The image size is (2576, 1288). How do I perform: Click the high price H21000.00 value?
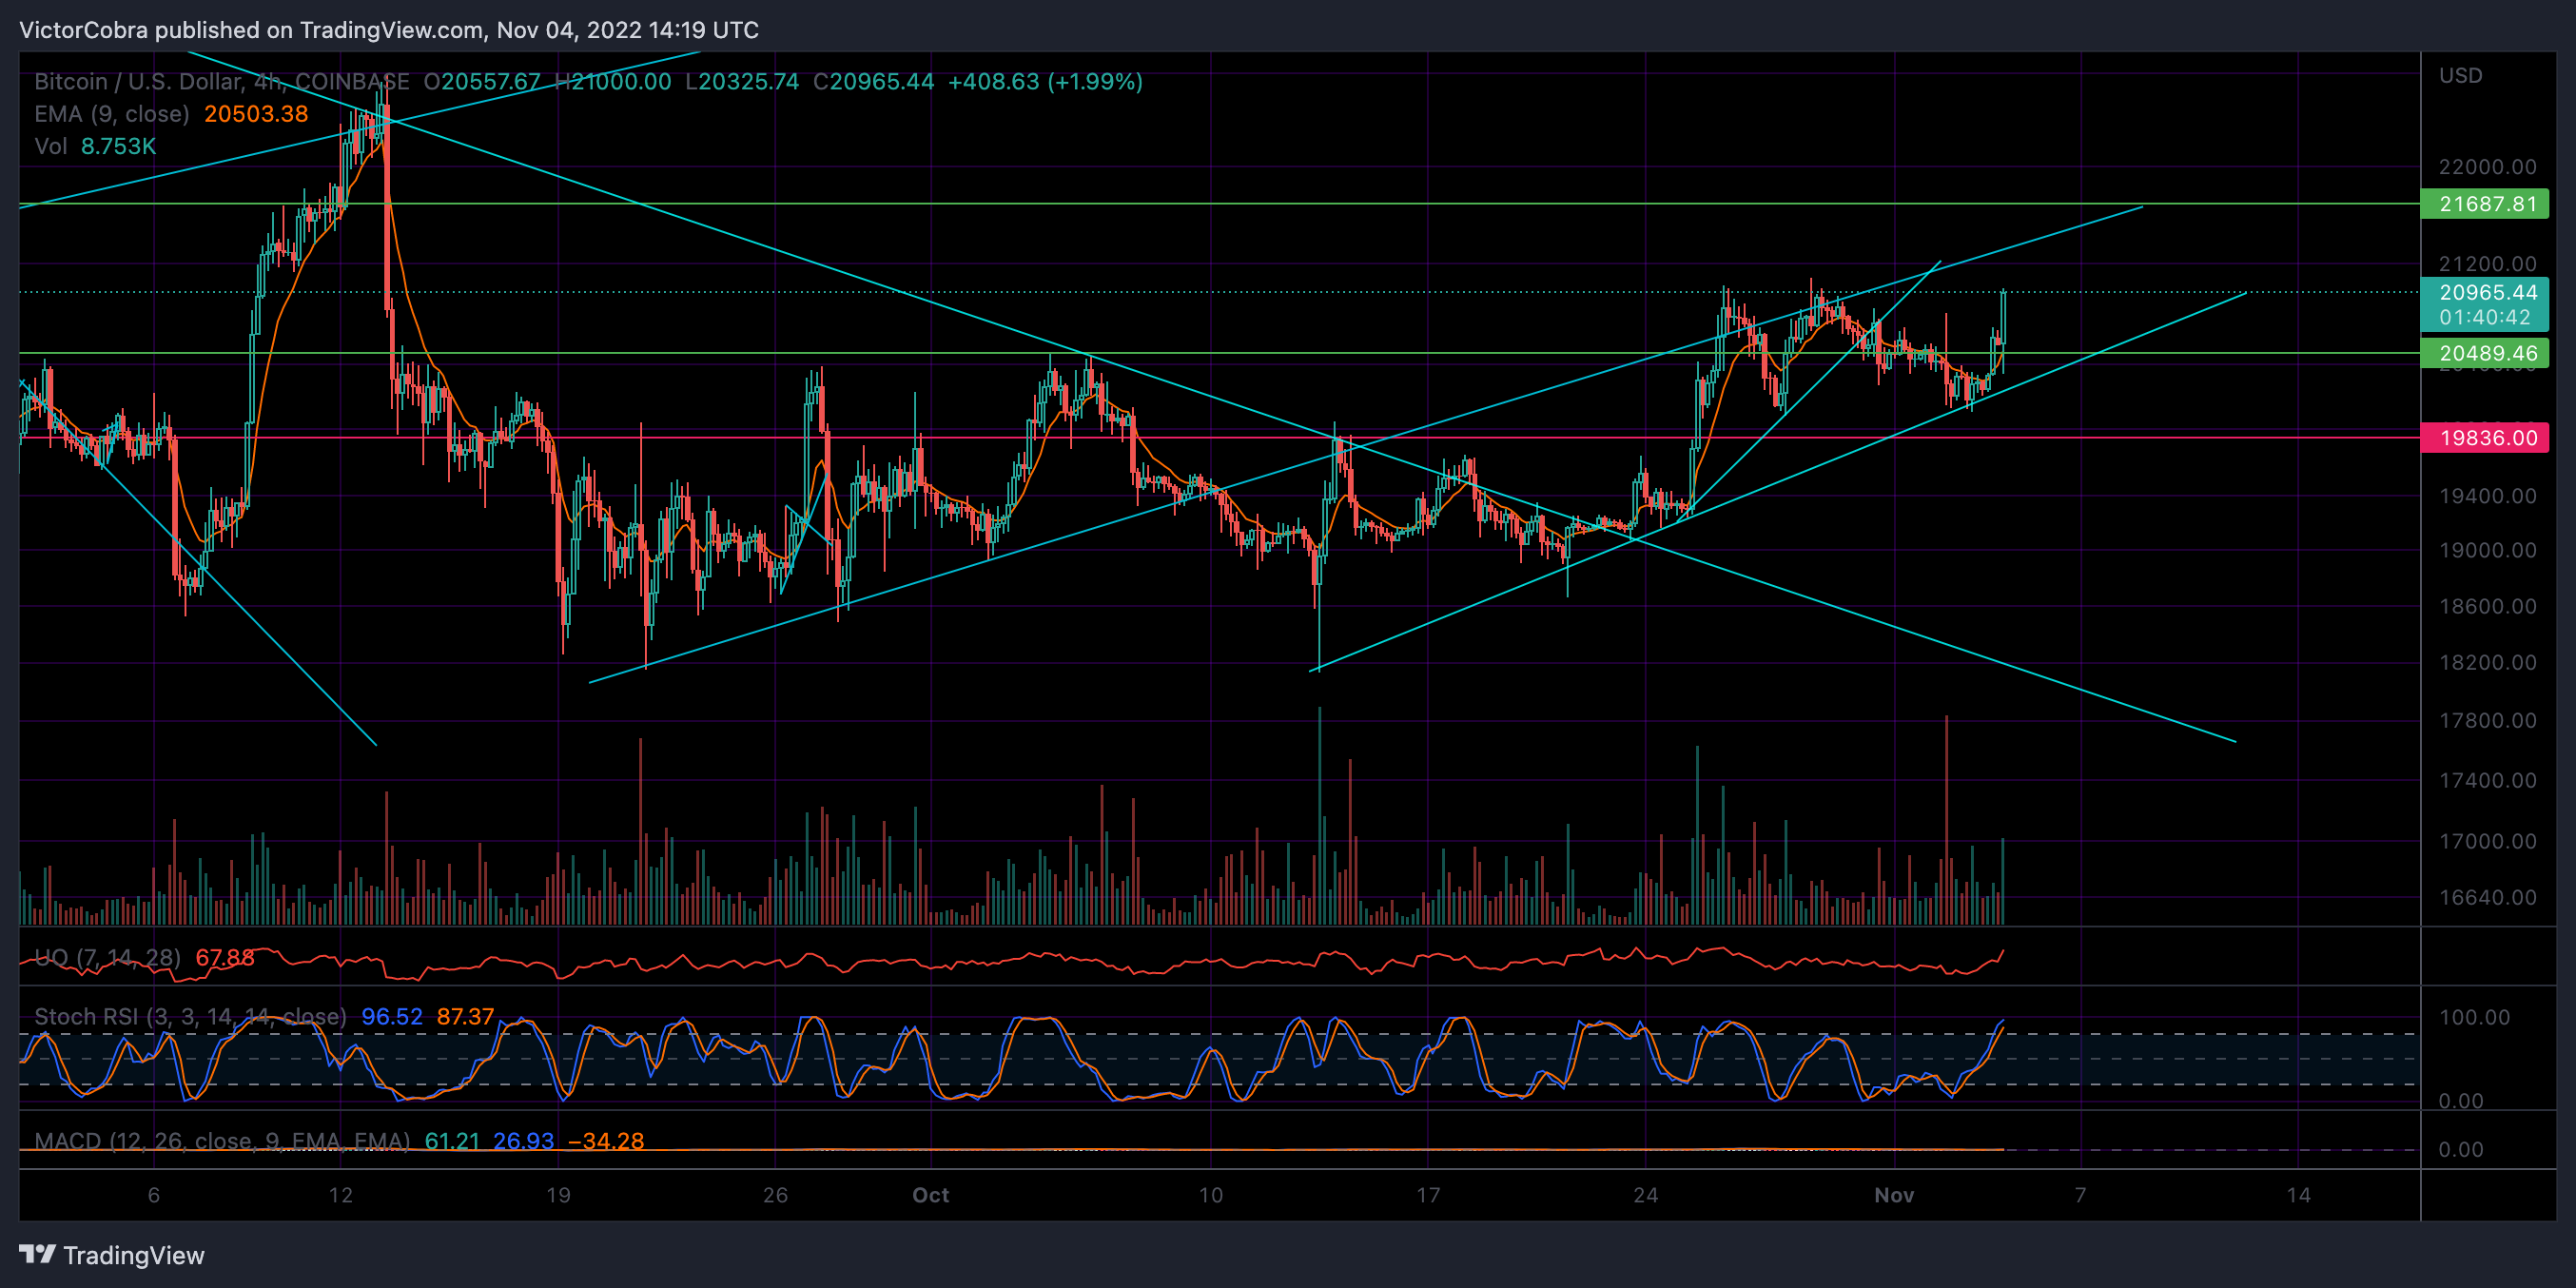613,82
